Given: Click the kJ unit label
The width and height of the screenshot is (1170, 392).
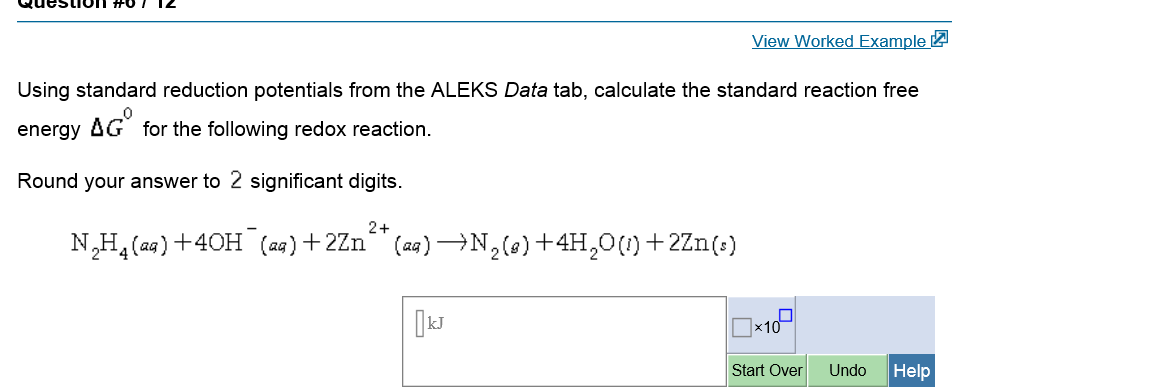Looking at the screenshot, I should pos(436,324).
